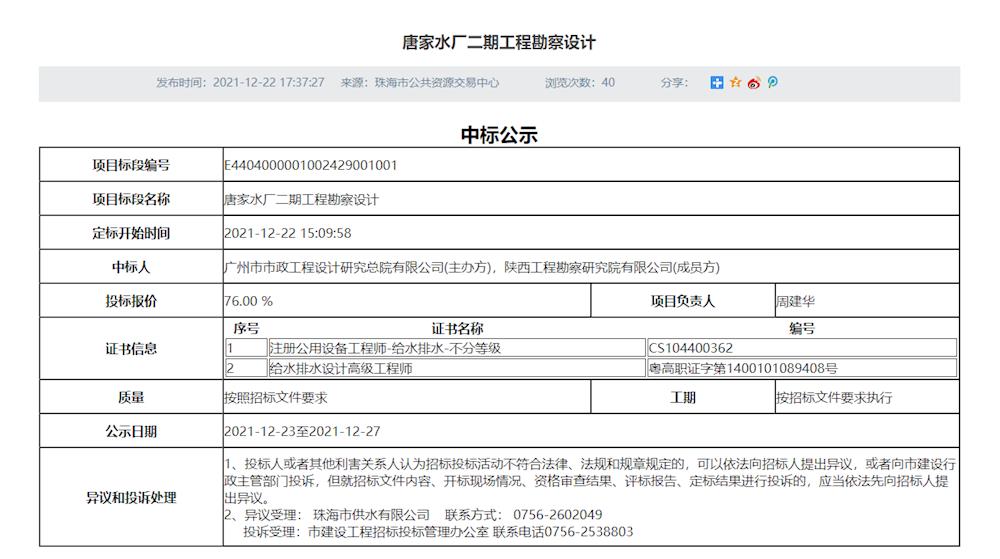
Task: Click the page title 唐家水厂二期工程勘察设计
Action: pos(499,43)
